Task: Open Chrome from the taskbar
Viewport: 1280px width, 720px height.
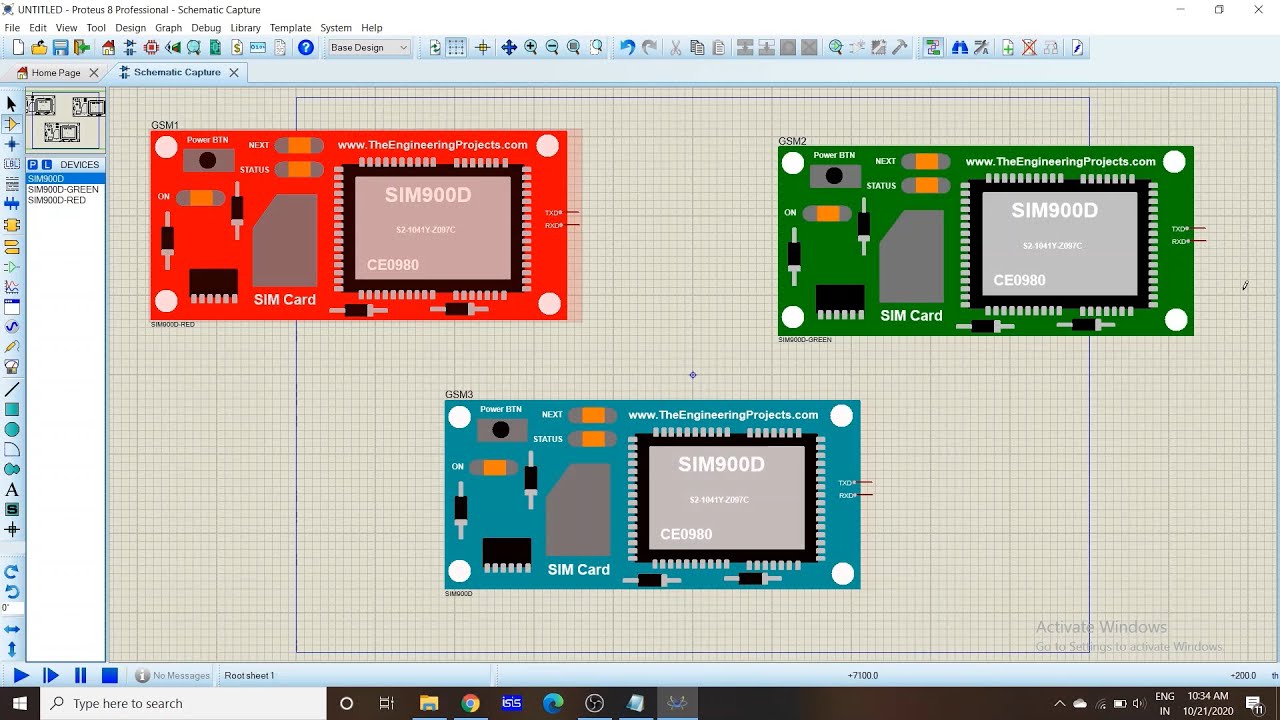Action: tap(470, 704)
